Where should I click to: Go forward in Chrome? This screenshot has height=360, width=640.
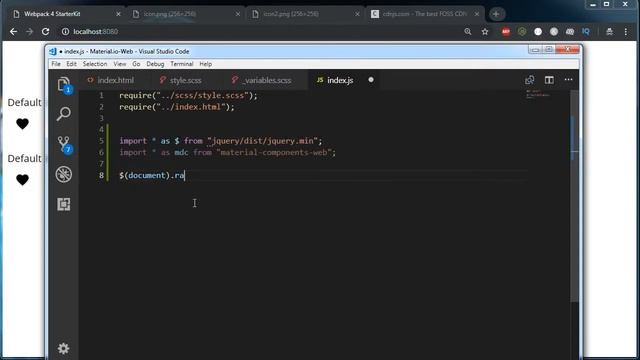point(29,31)
